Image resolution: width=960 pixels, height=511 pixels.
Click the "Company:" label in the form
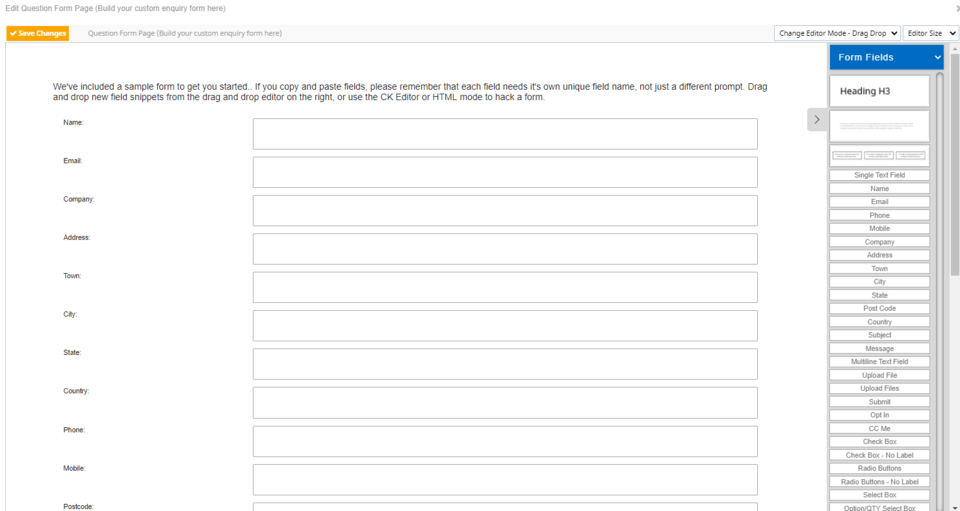coord(78,200)
